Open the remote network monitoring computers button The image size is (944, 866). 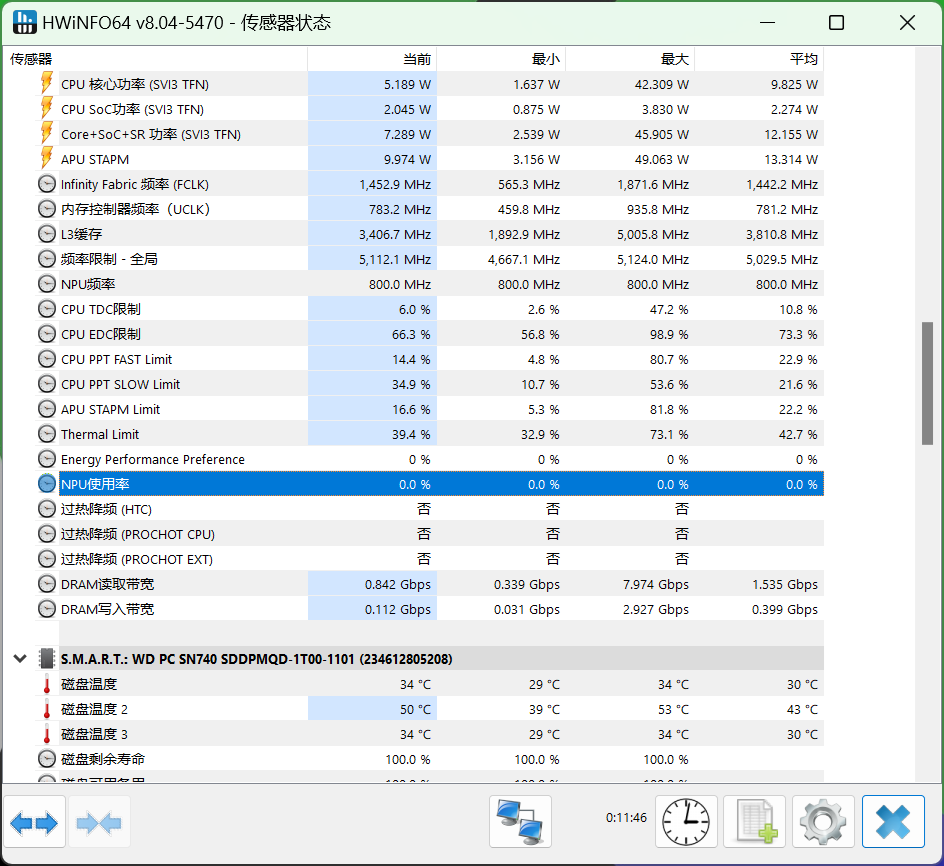pyautogui.click(x=520, y=822)
